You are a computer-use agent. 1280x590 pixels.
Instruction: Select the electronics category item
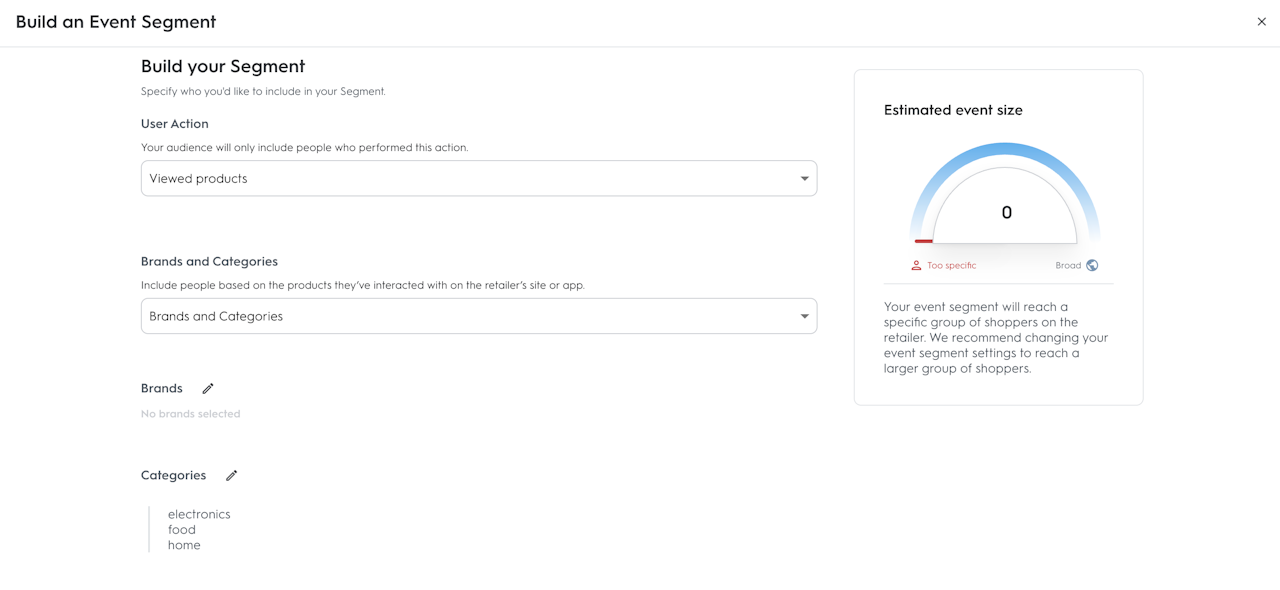pos(199,515)
